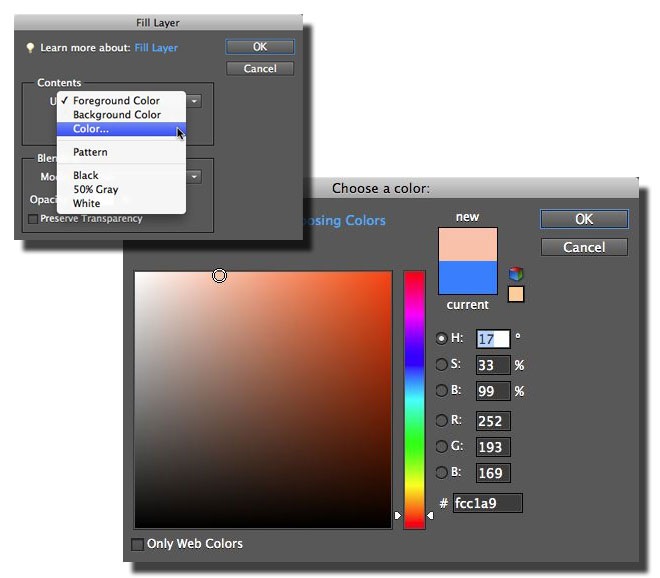This screenshot has height=578, width=660.
Task: Choose Foreground Color from the Use menu
Action: 121,101
